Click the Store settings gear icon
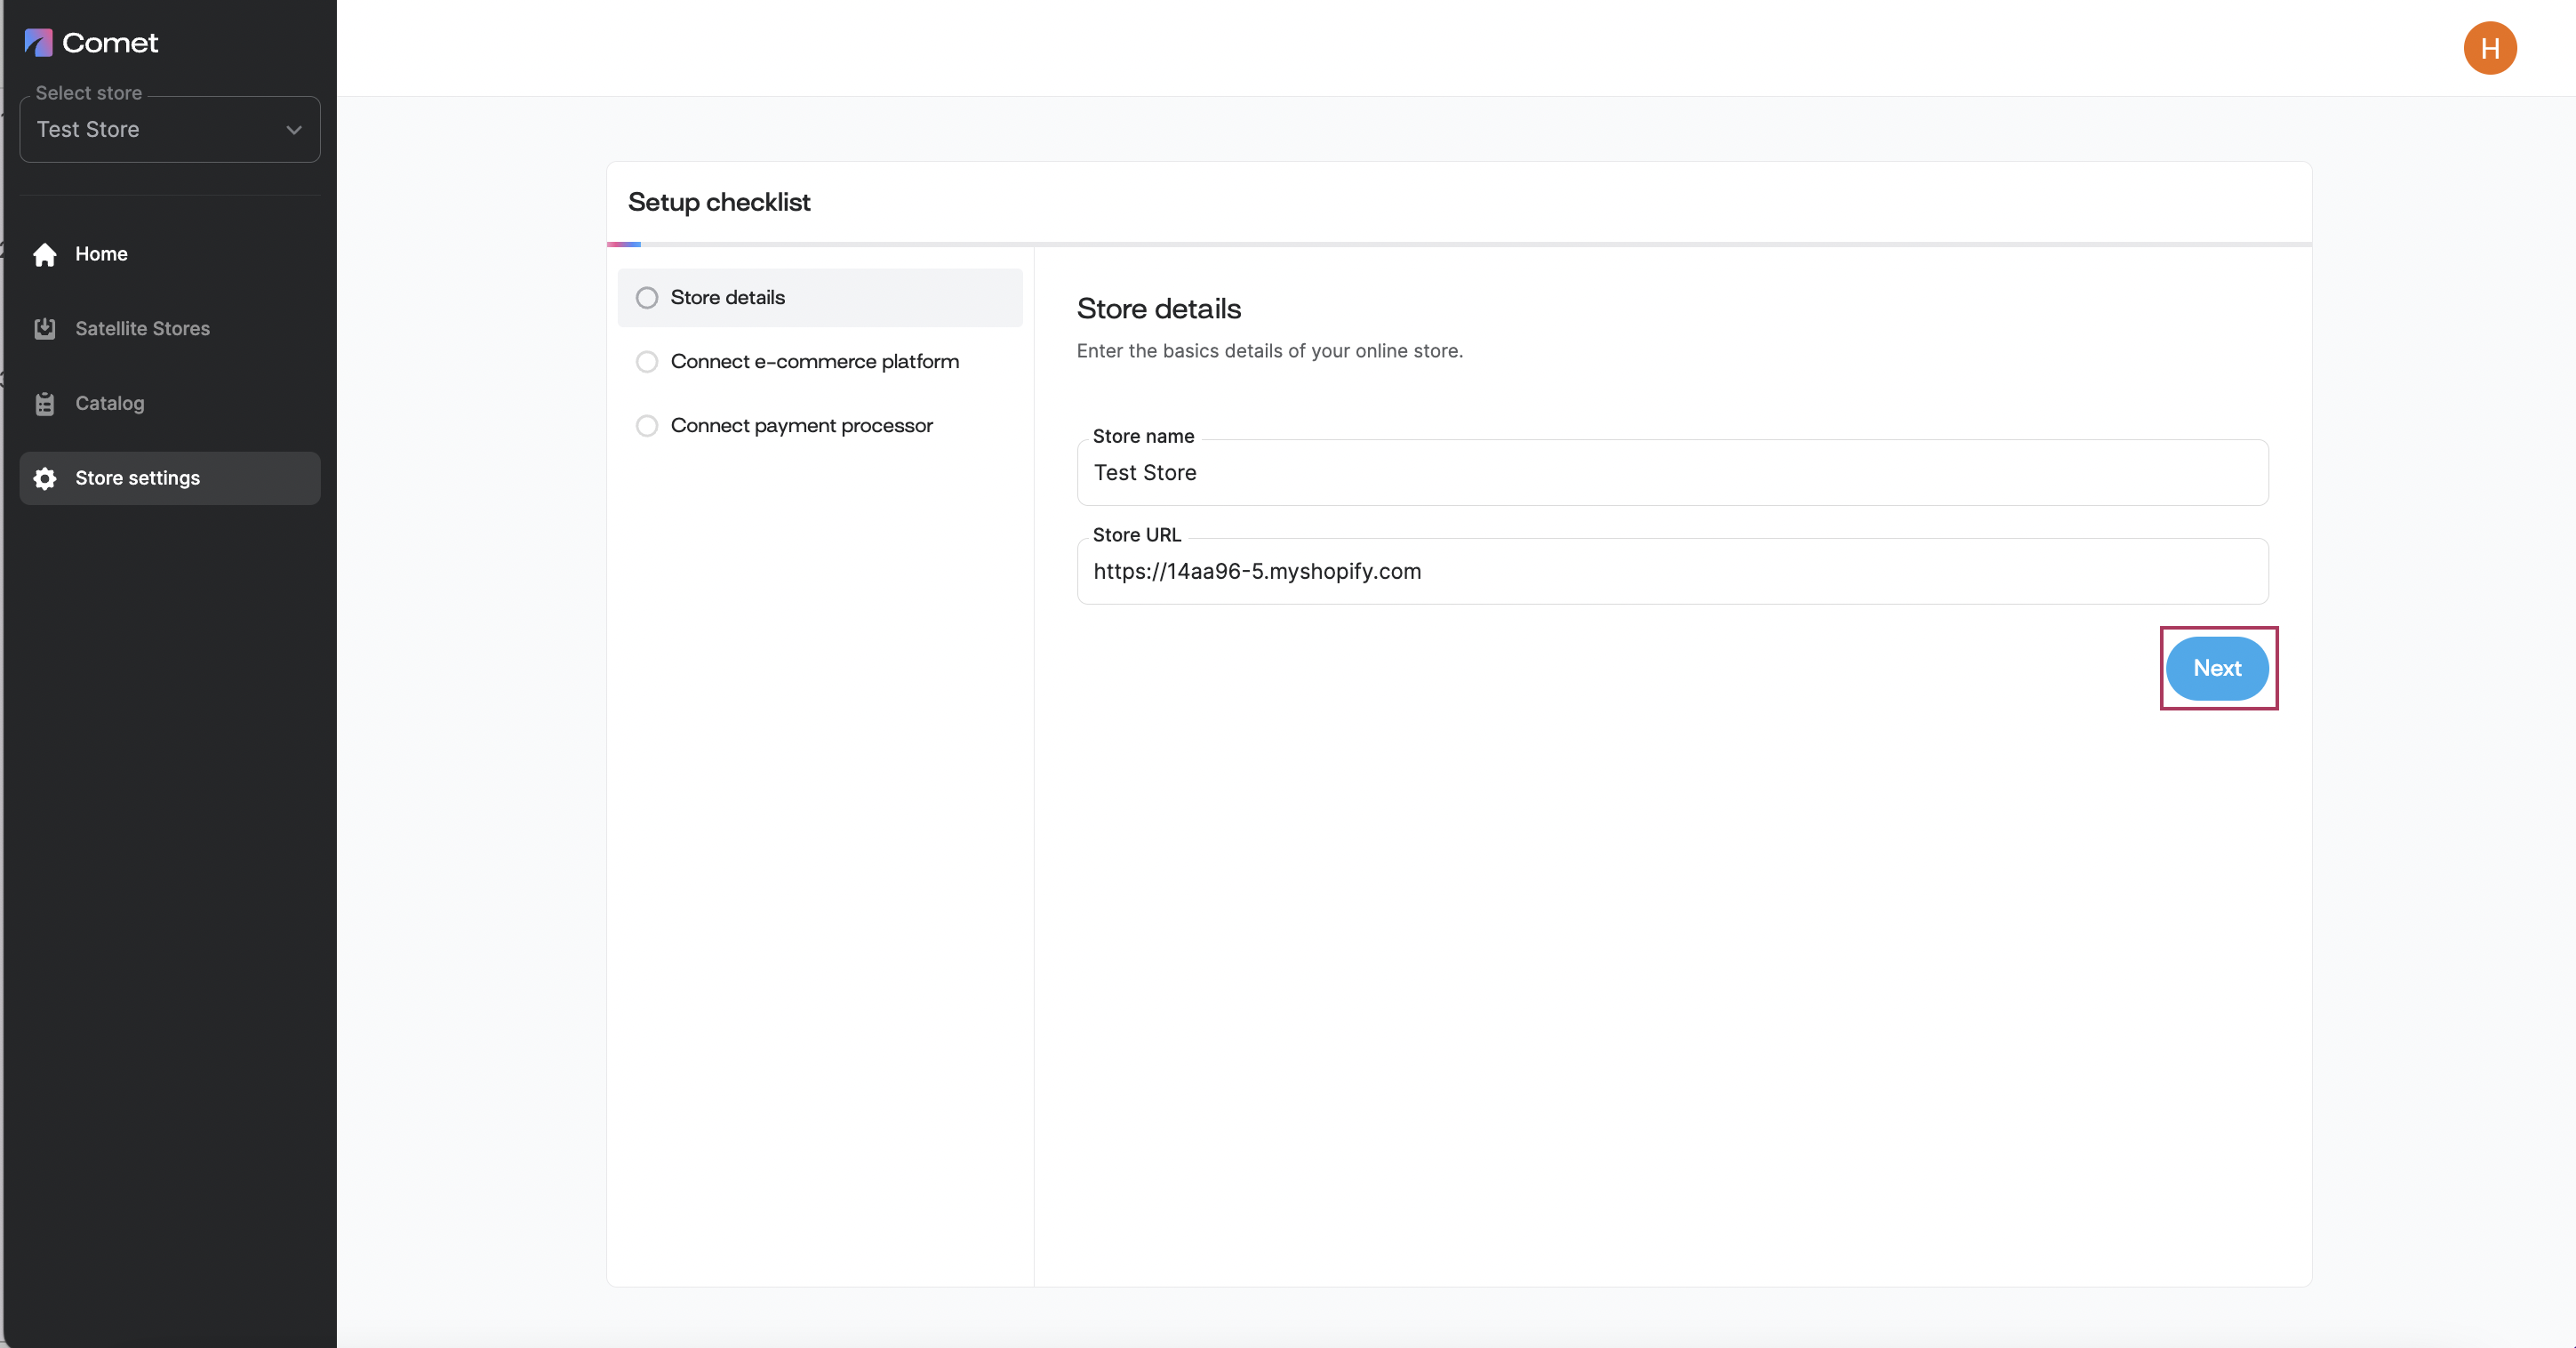The height and width of the screenshot is (1348, 2576). (x=45, y=478)
